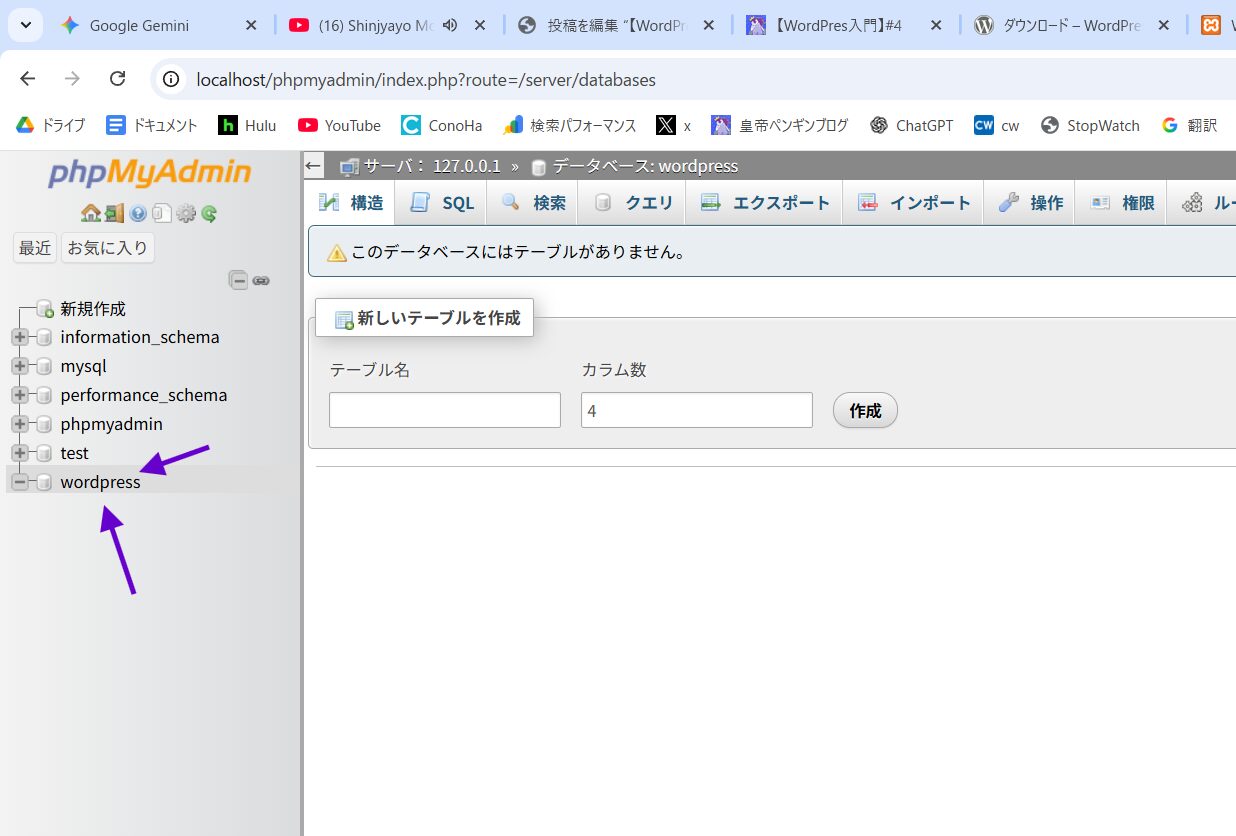Switch to the SQL tab

(x=442, y=203)
